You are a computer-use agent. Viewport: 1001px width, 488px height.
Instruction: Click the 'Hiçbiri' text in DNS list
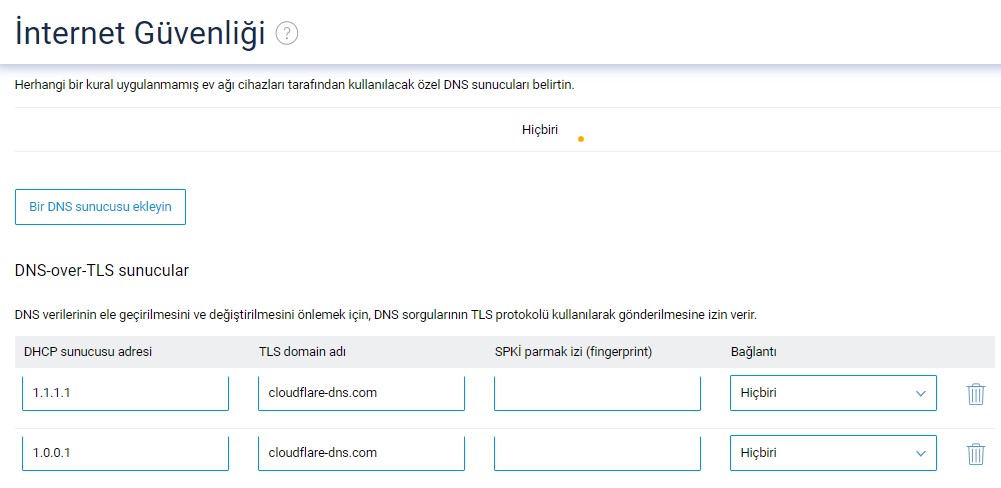[x=540, y=130]
